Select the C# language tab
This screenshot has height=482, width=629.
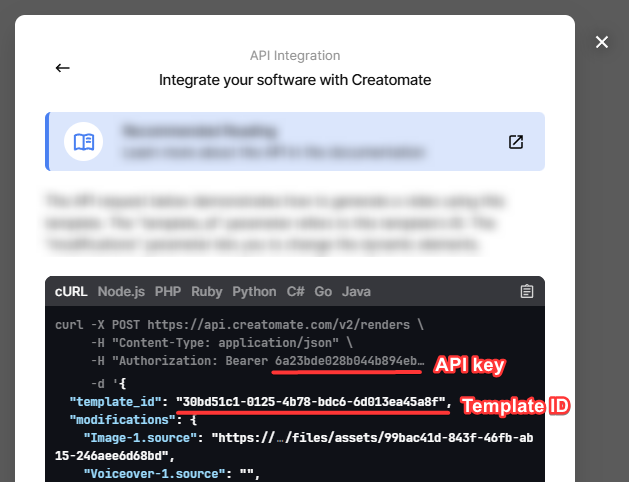(x=296, y=292)
